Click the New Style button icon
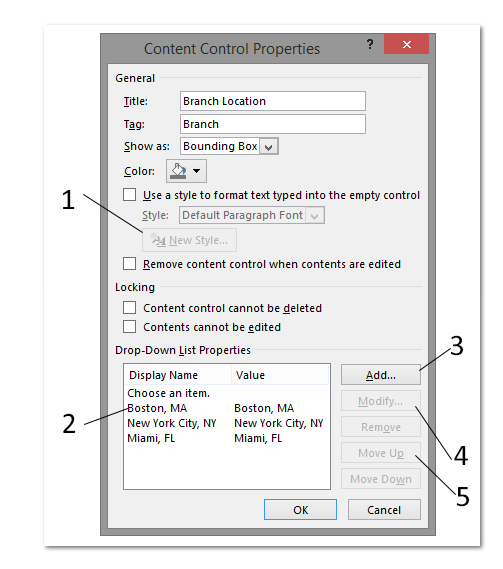The image size is (503, 569). click(x=158, y=240)
